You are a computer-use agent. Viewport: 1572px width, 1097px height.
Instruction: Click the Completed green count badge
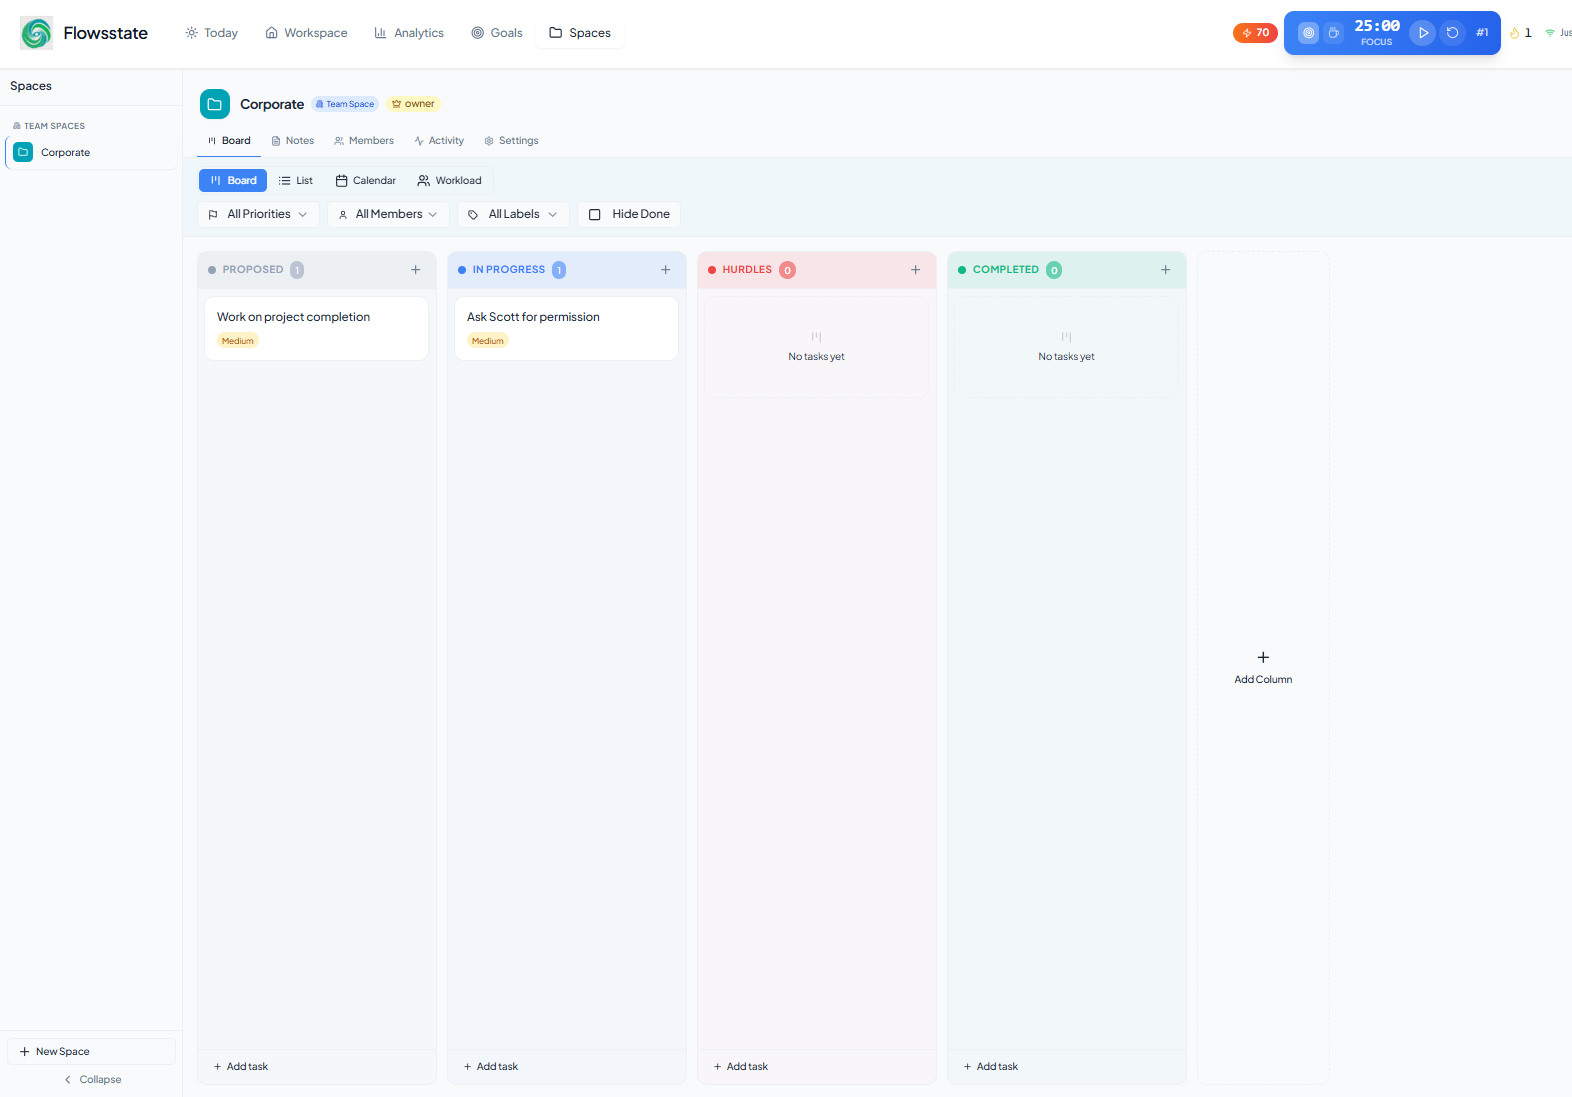pyautogui.click(x=1054, y=270)
